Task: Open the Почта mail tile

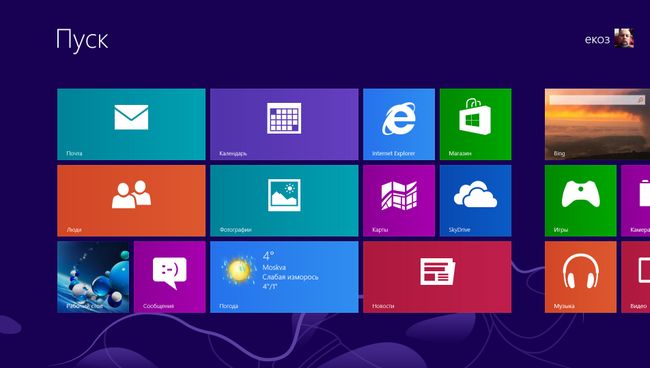Action: [131, 124]
